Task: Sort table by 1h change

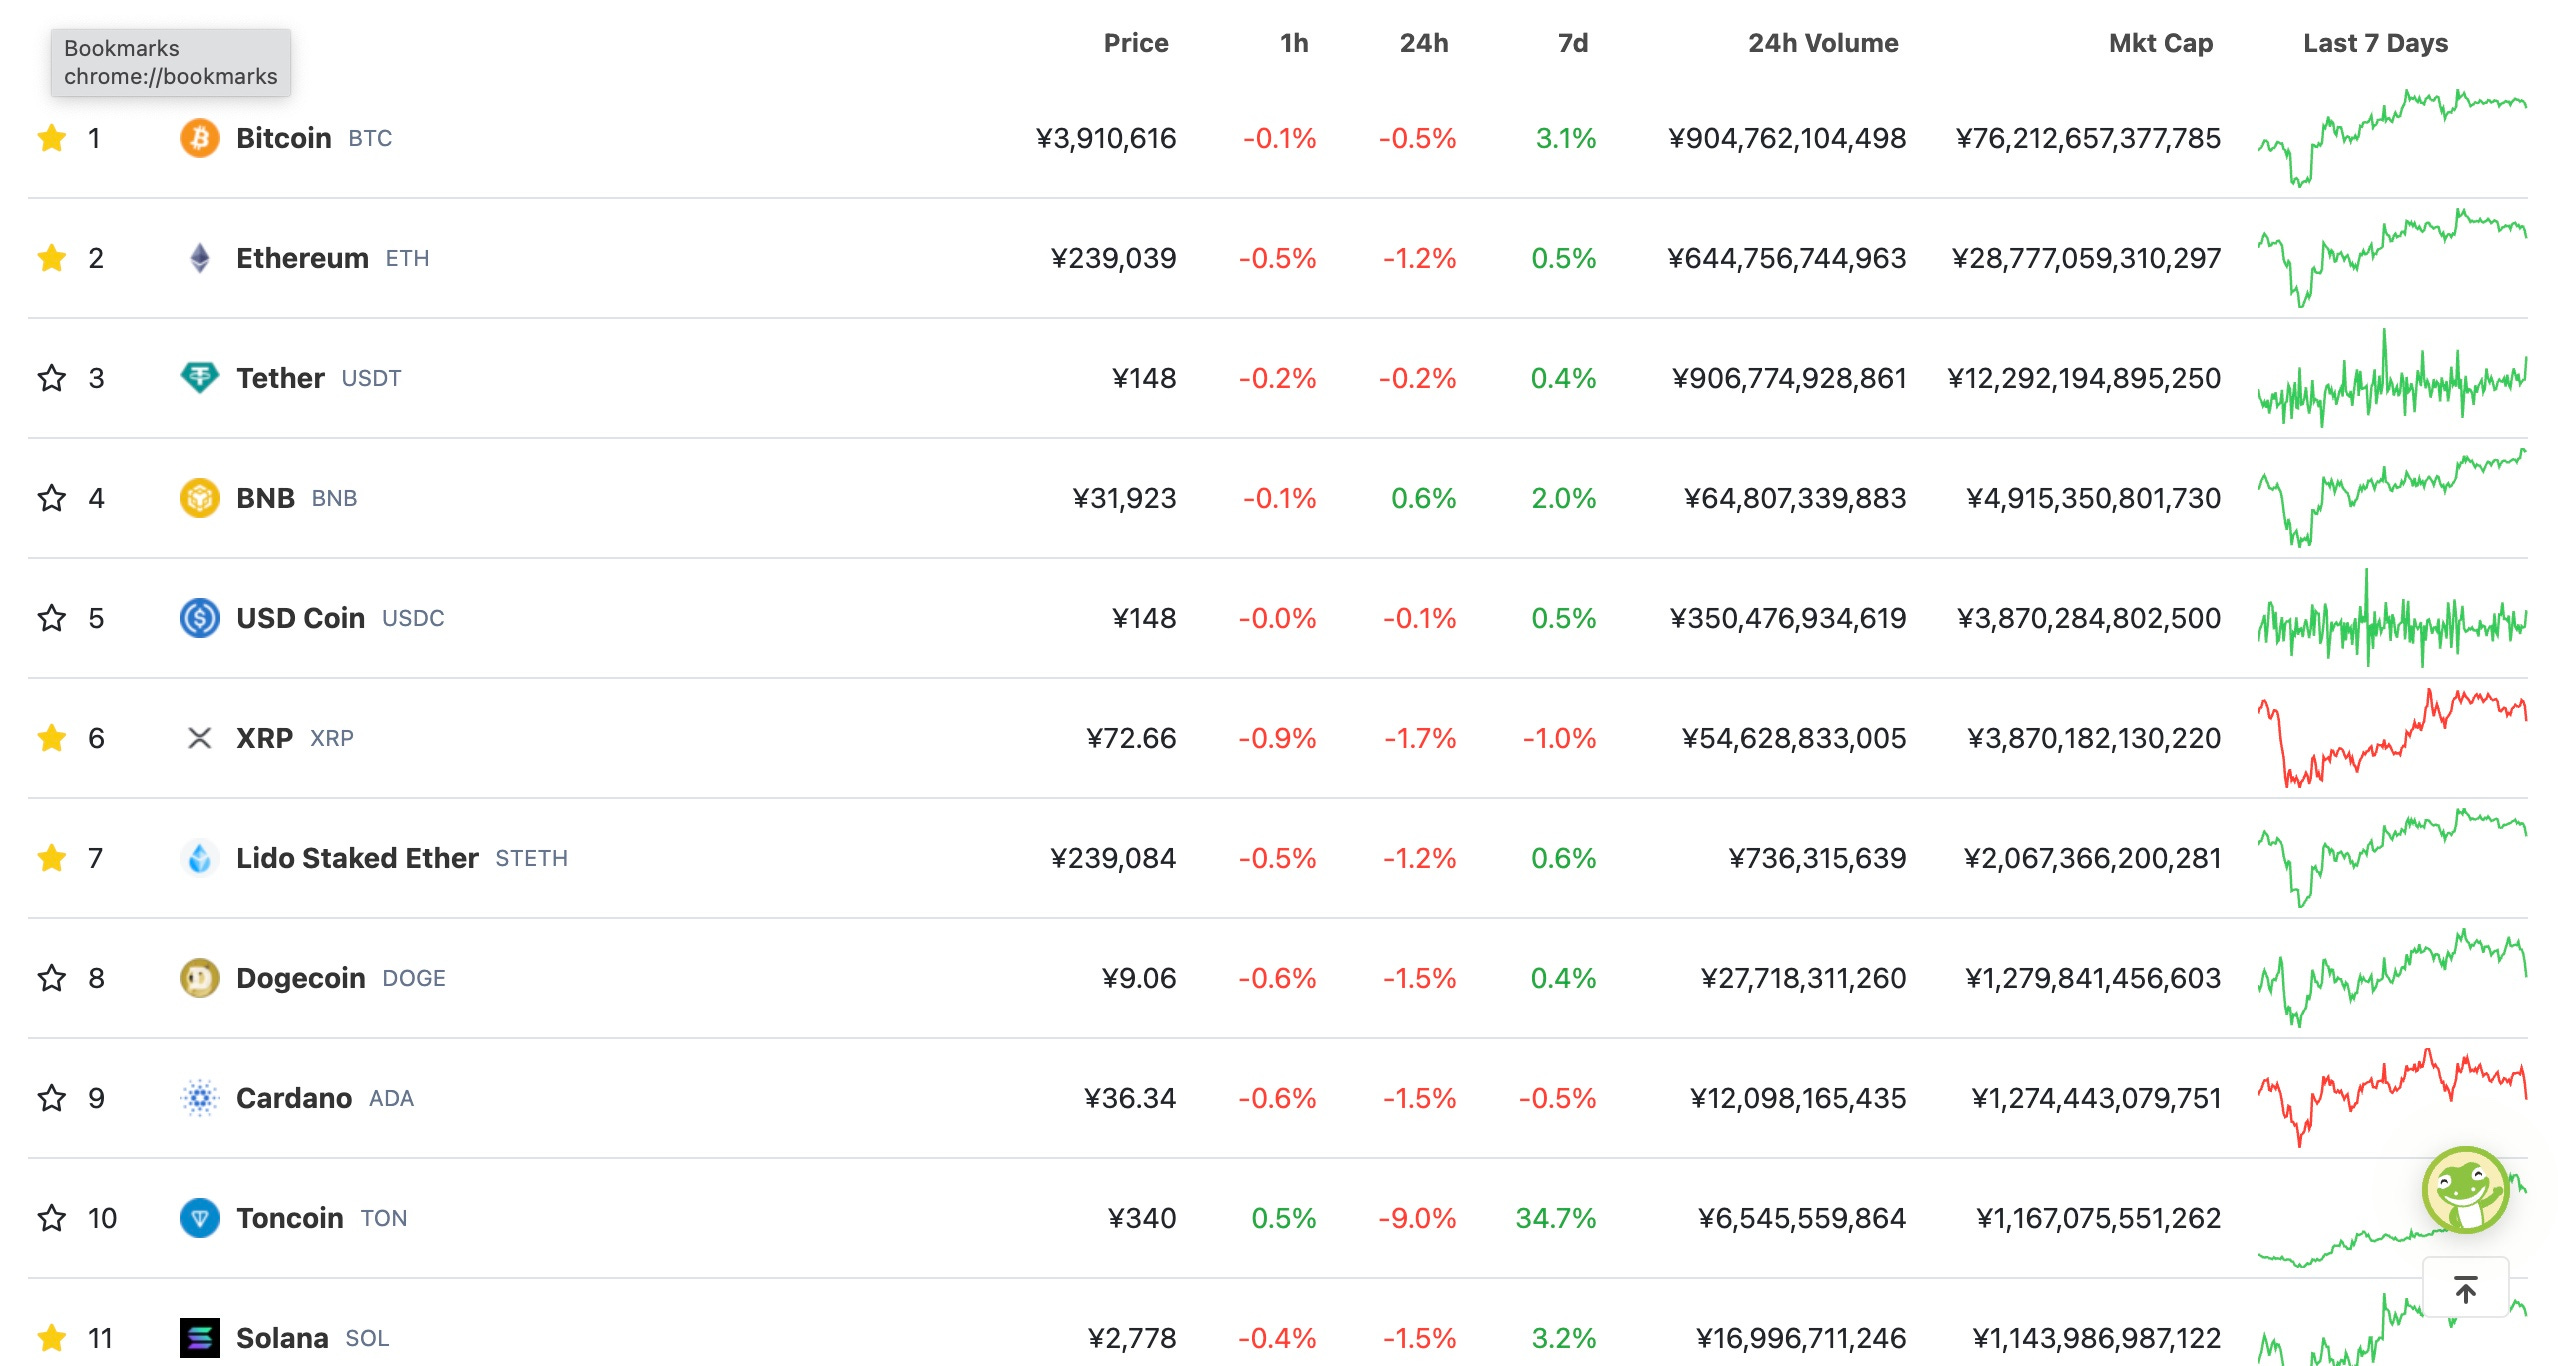Action: pos(1294,43)
